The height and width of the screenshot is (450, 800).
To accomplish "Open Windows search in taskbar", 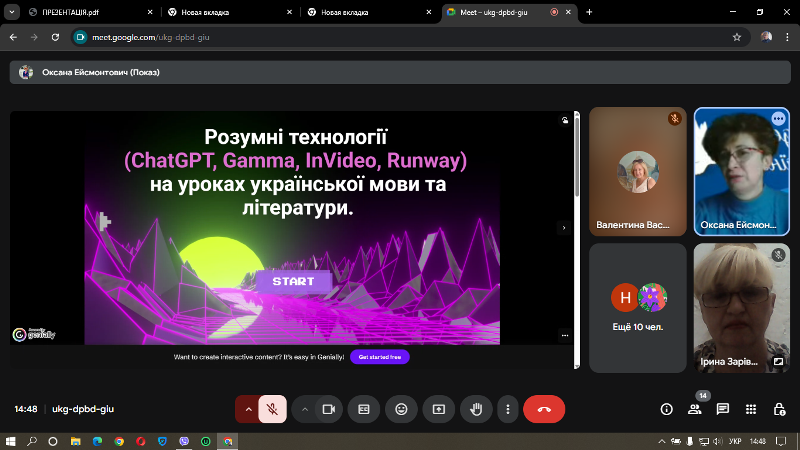I will click(x=32, y=441).
